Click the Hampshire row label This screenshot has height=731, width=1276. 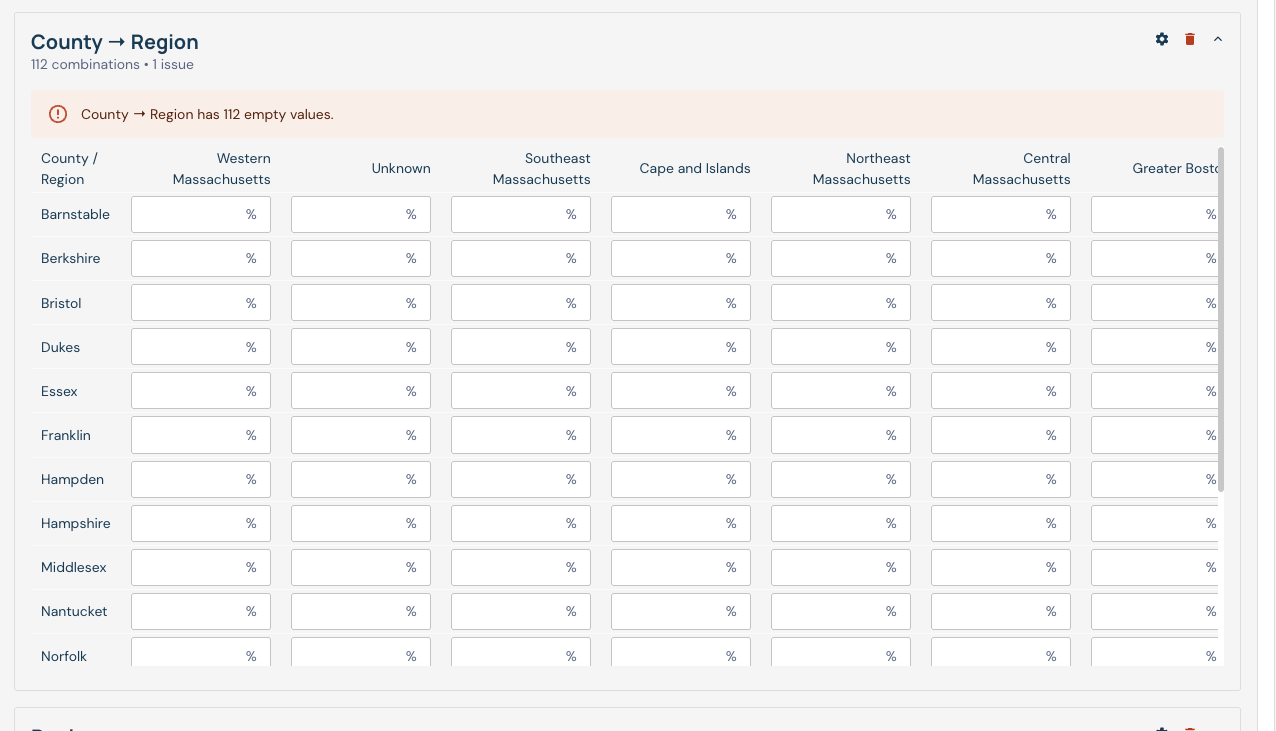point(76,523)
